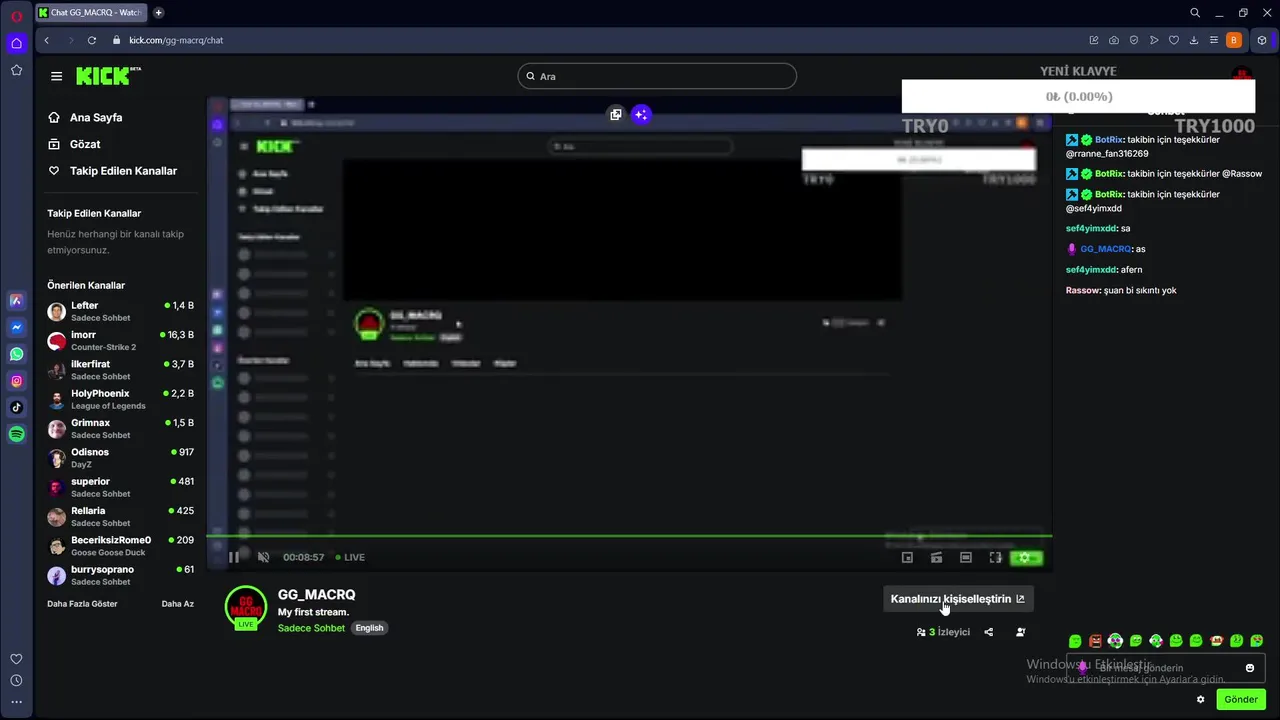Select the Chat GG_MACRQ browser tab
This screenshot has width=1280, height=720.
[91, 13]
